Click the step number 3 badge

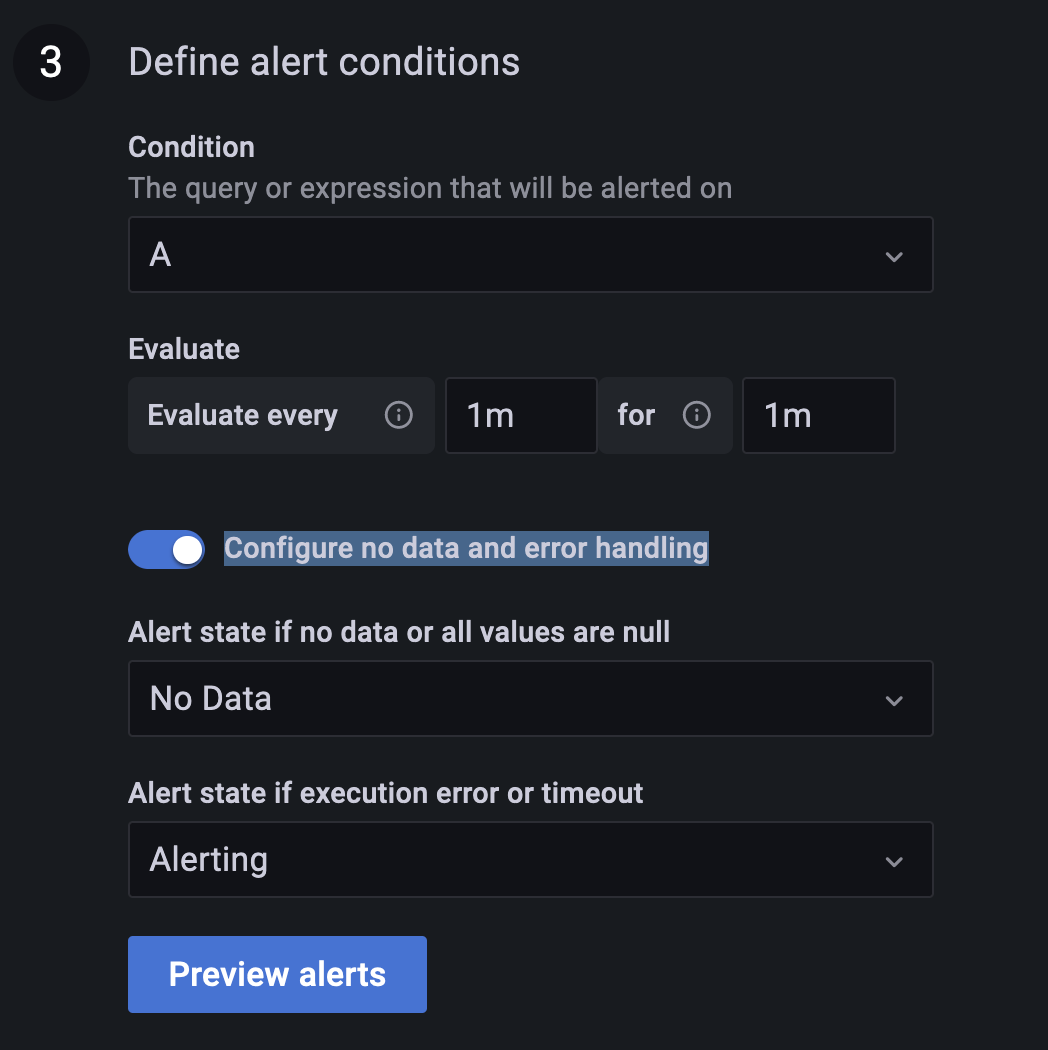coord(51,62)
